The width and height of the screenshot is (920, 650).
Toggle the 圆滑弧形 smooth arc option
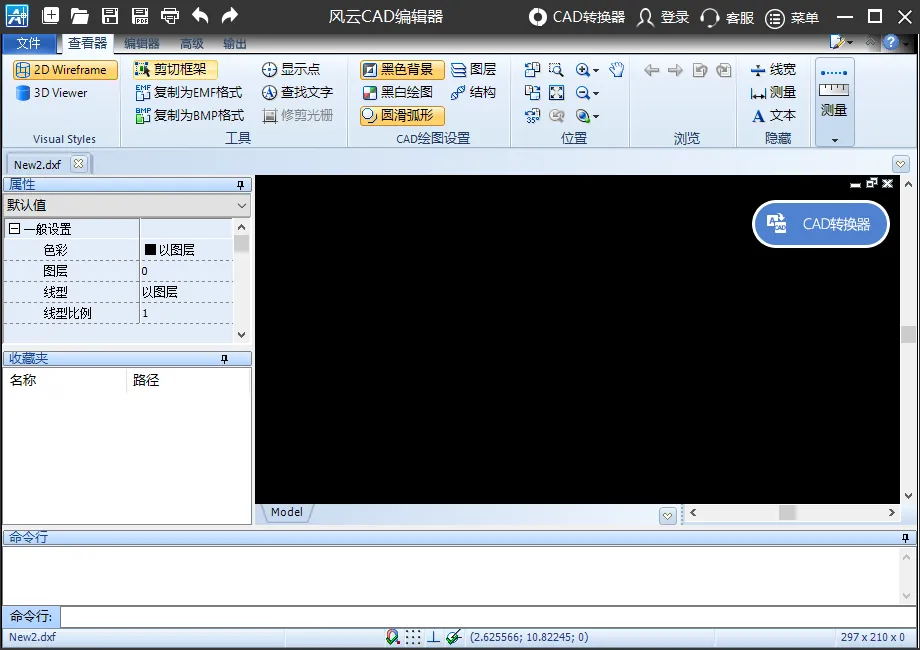tap(402, 116)
